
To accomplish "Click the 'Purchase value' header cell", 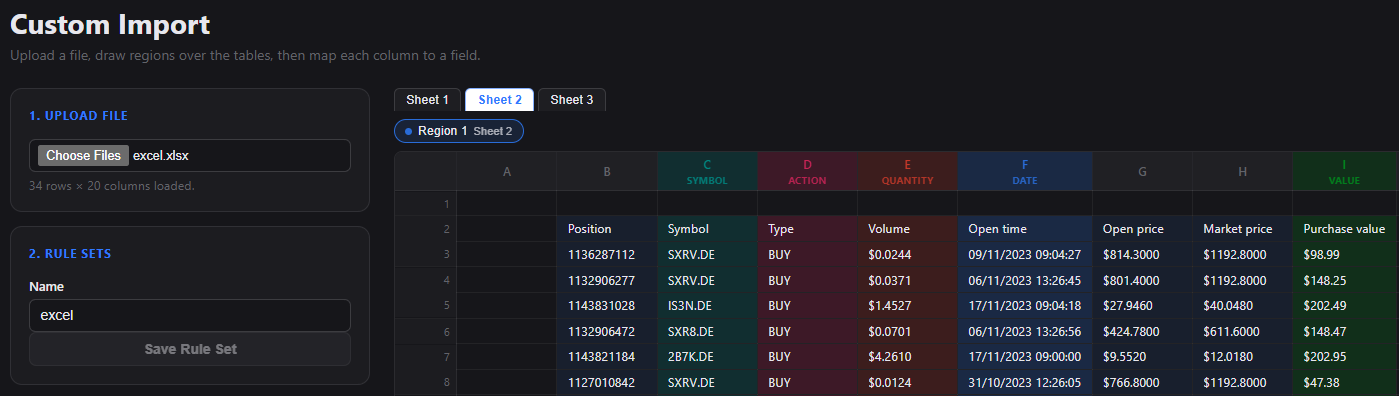I will [1344, 229].
